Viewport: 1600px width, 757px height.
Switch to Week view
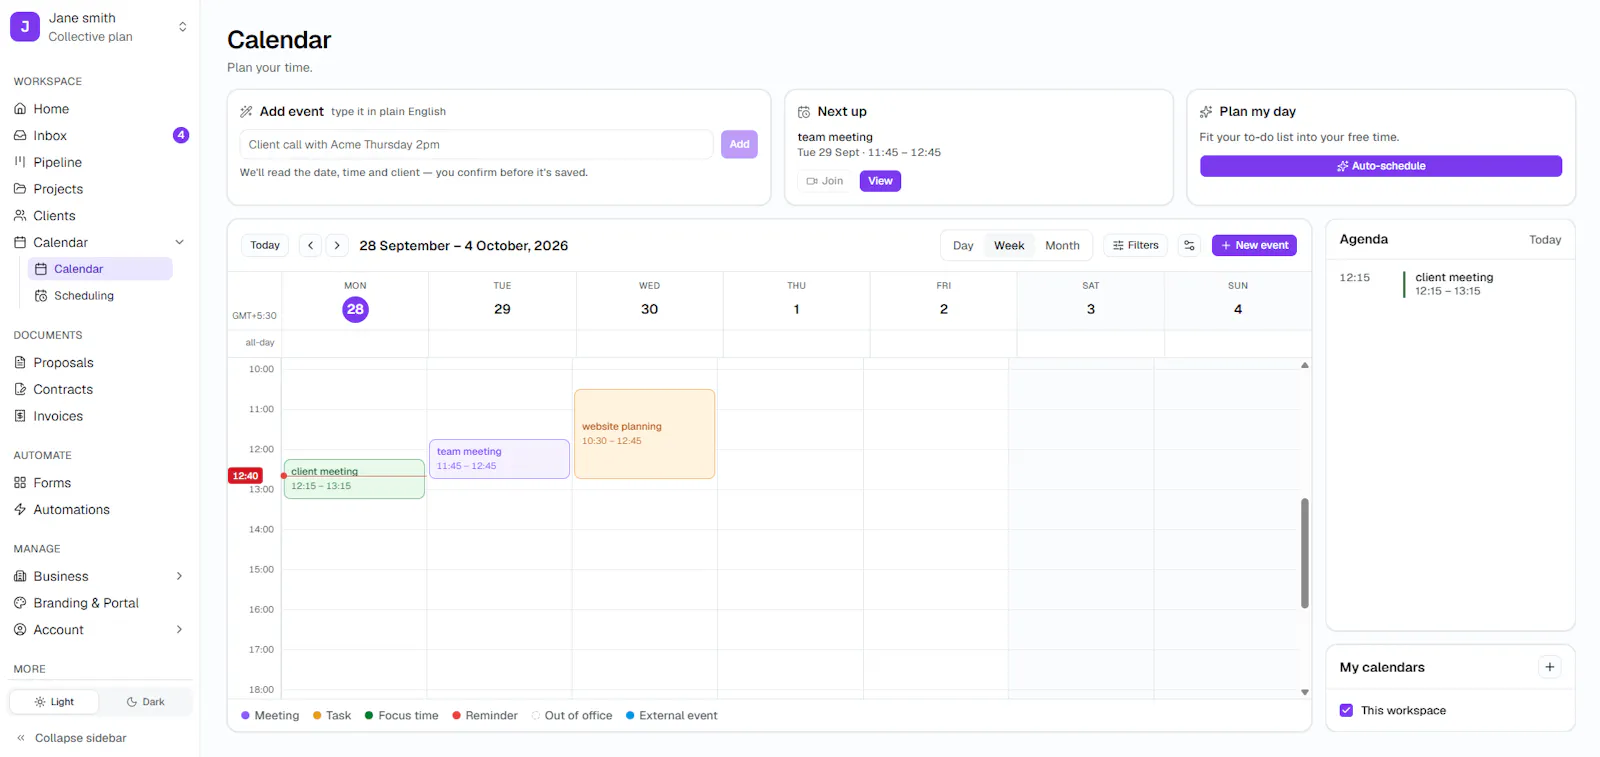1009,246
